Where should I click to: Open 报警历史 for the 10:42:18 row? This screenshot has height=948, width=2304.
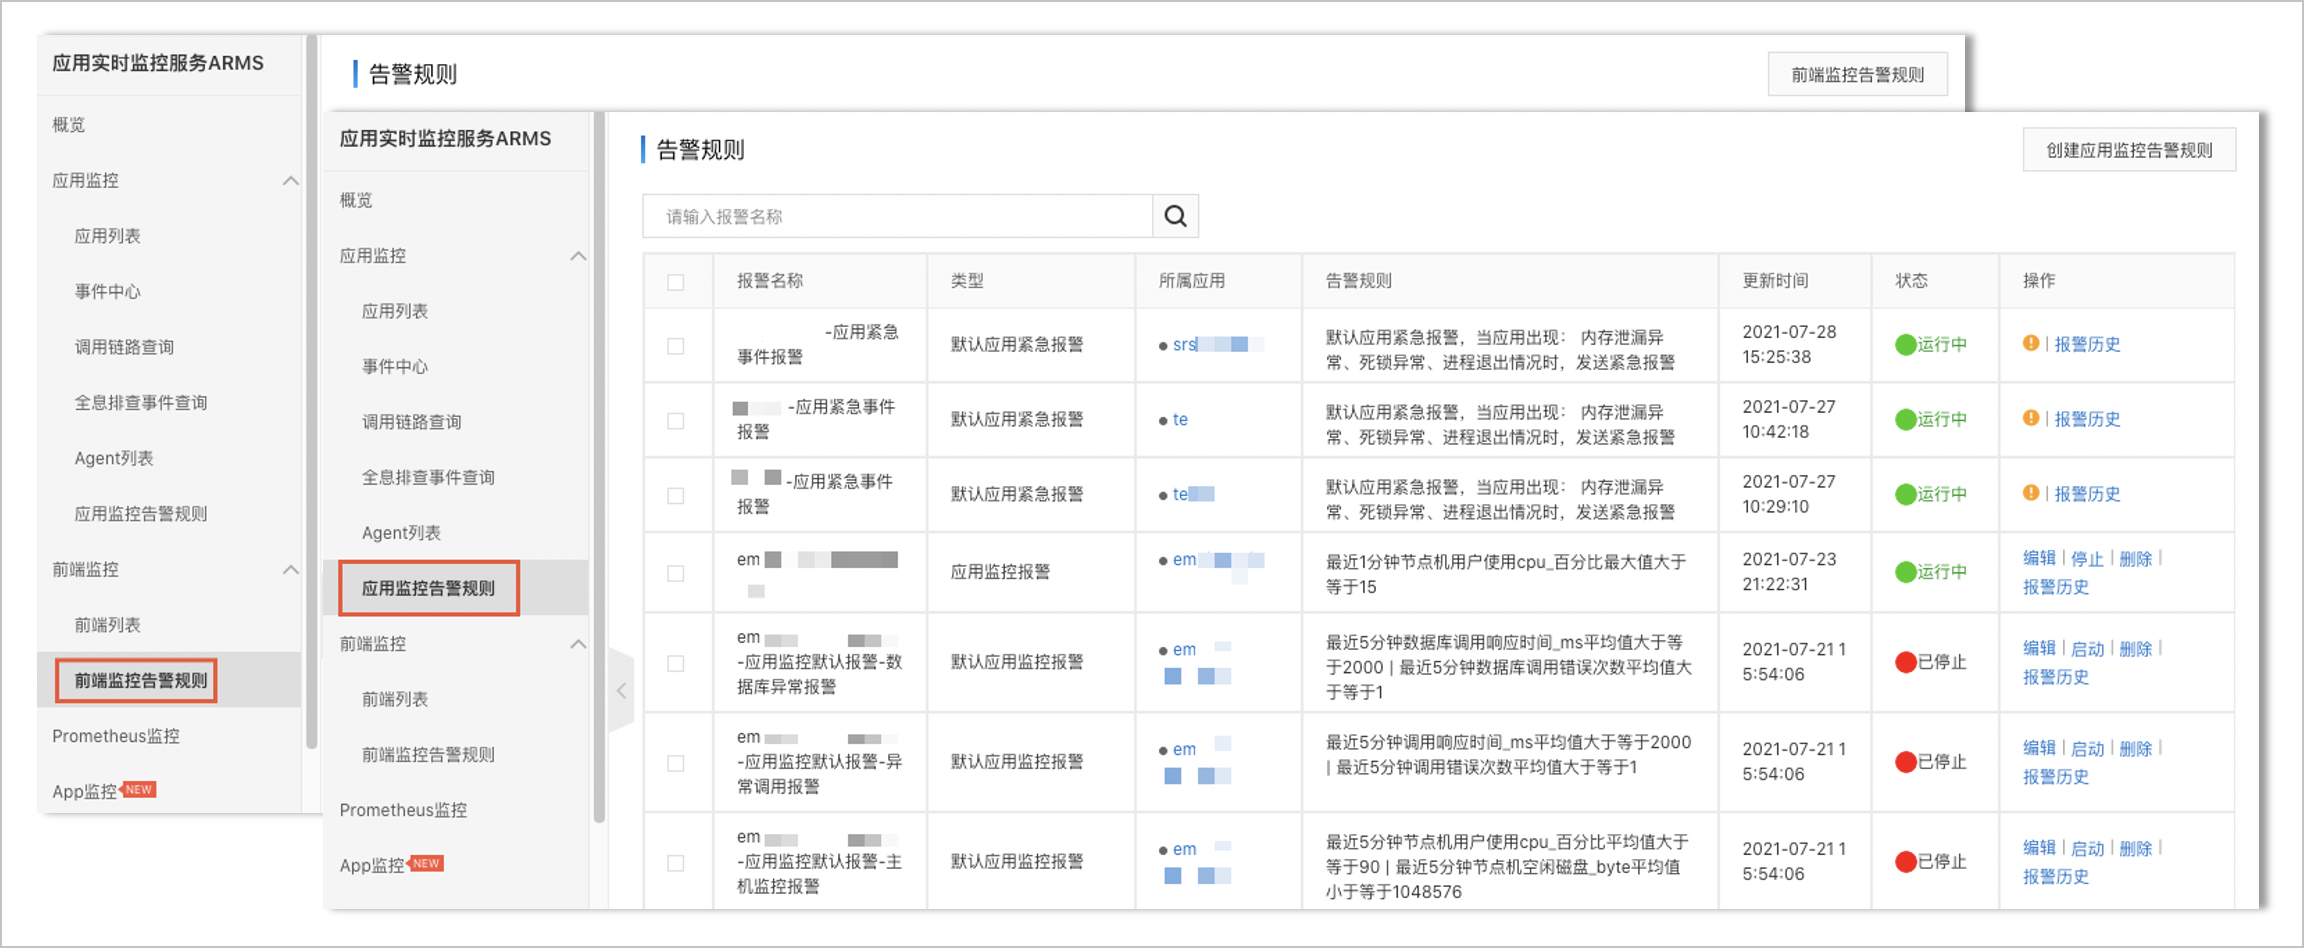[2087, 419]
